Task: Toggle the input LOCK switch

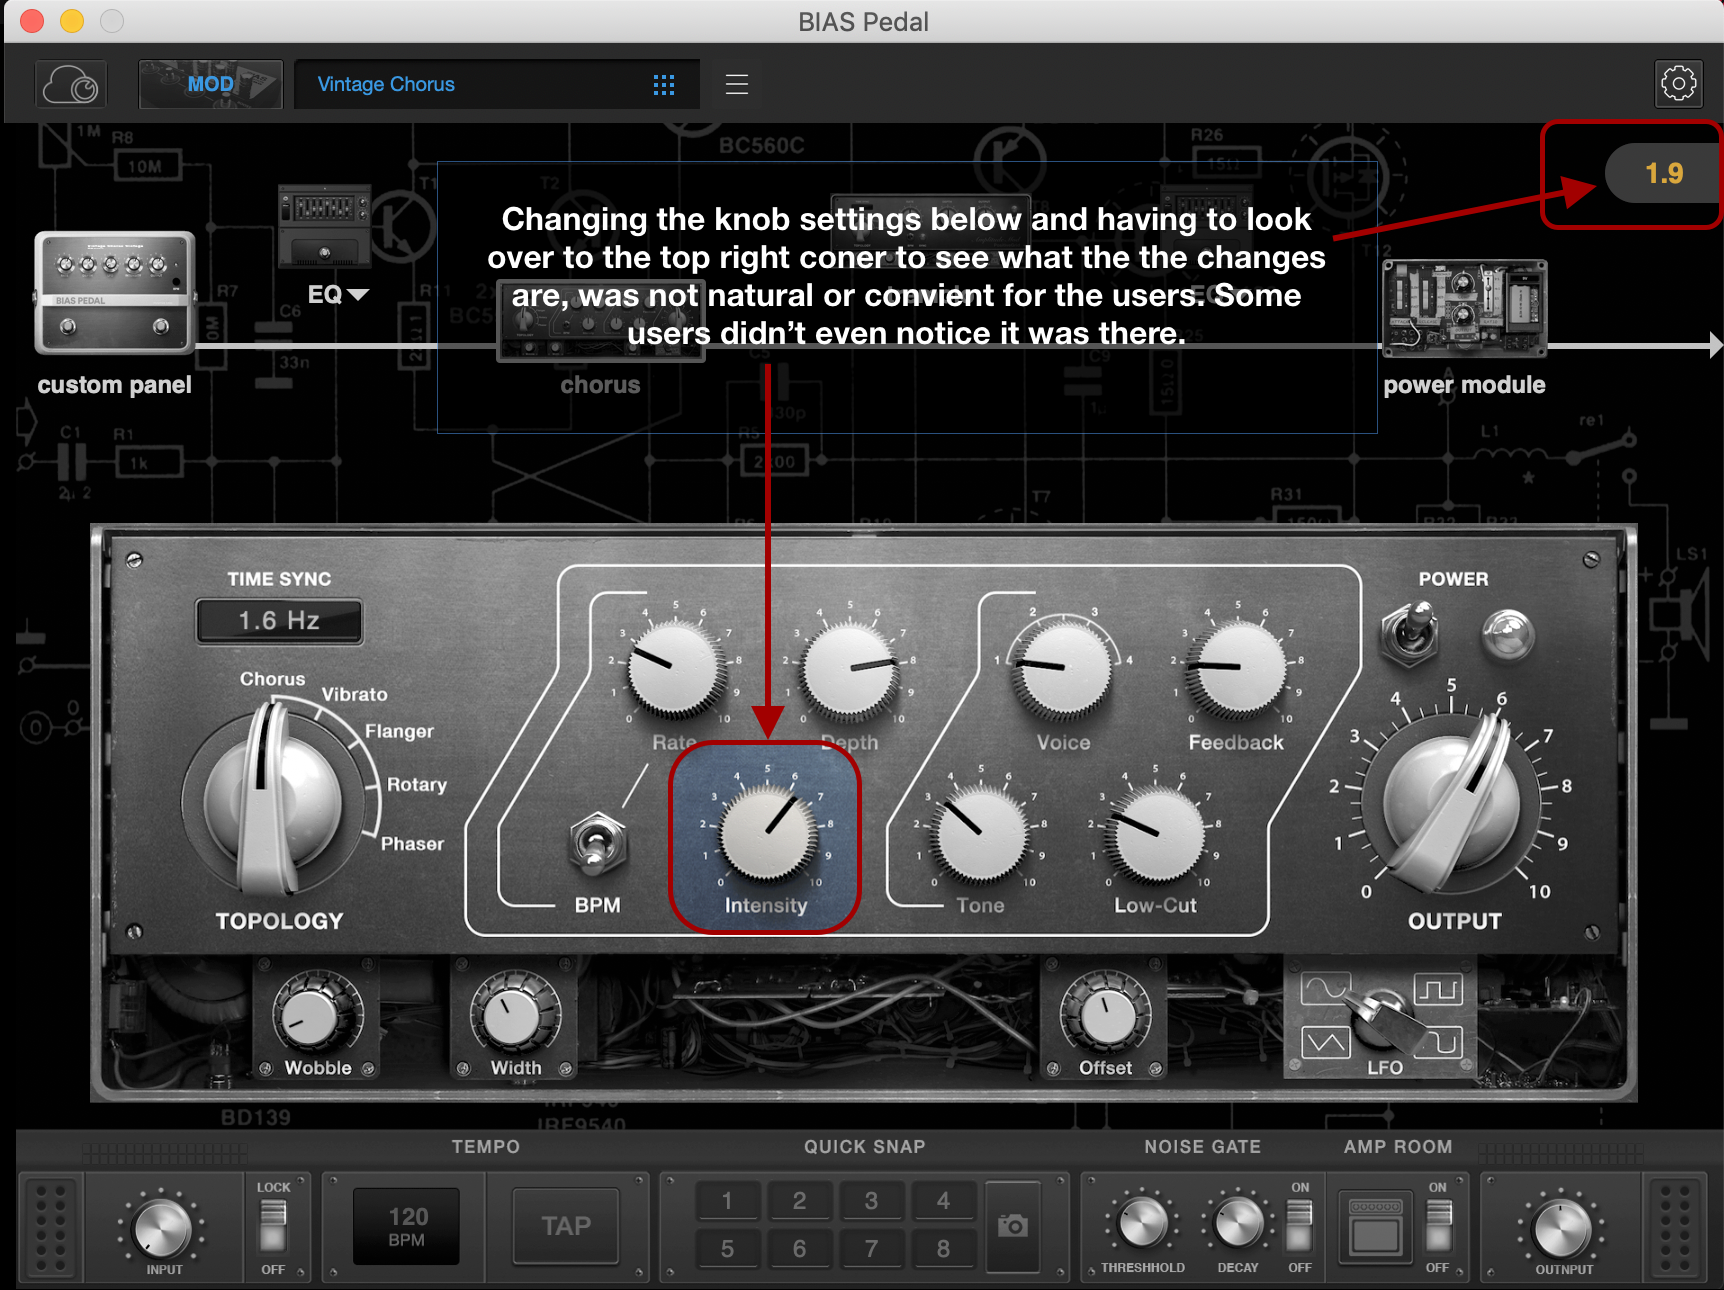Action: (273, 1226)
